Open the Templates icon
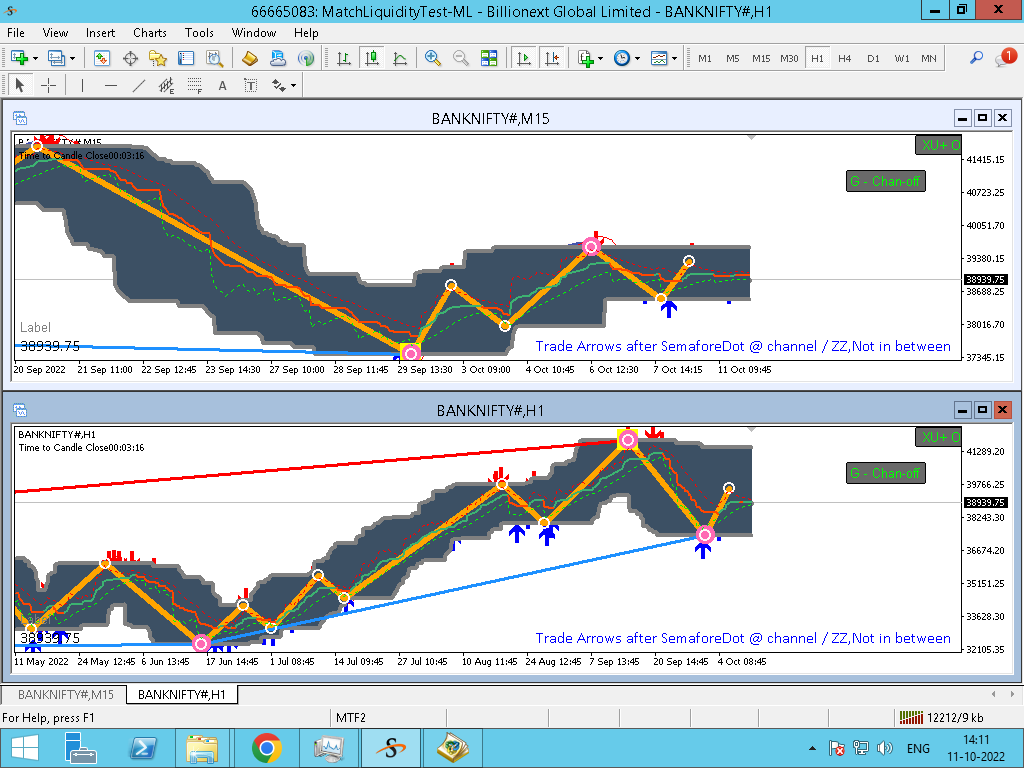This screenshot has width=1024, height=768. coord(660,58)
